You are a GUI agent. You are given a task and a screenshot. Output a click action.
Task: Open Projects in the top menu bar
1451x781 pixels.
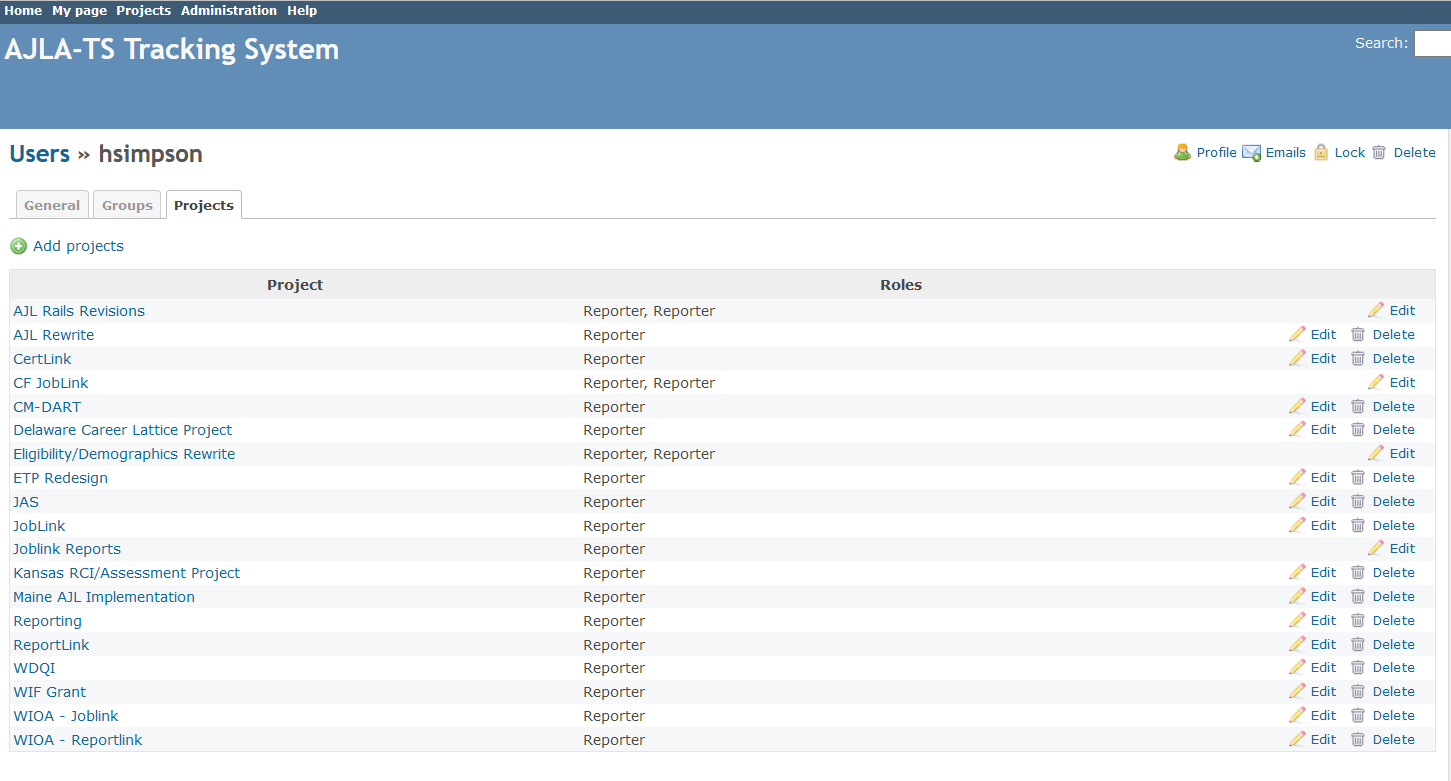click(x=144, y=11)
